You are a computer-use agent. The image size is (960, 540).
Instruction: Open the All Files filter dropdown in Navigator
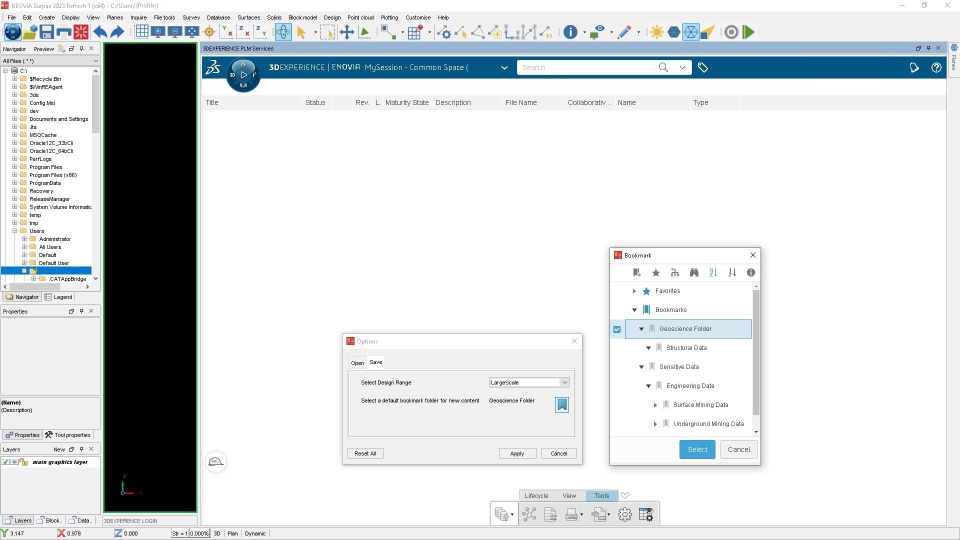[50, 61]
